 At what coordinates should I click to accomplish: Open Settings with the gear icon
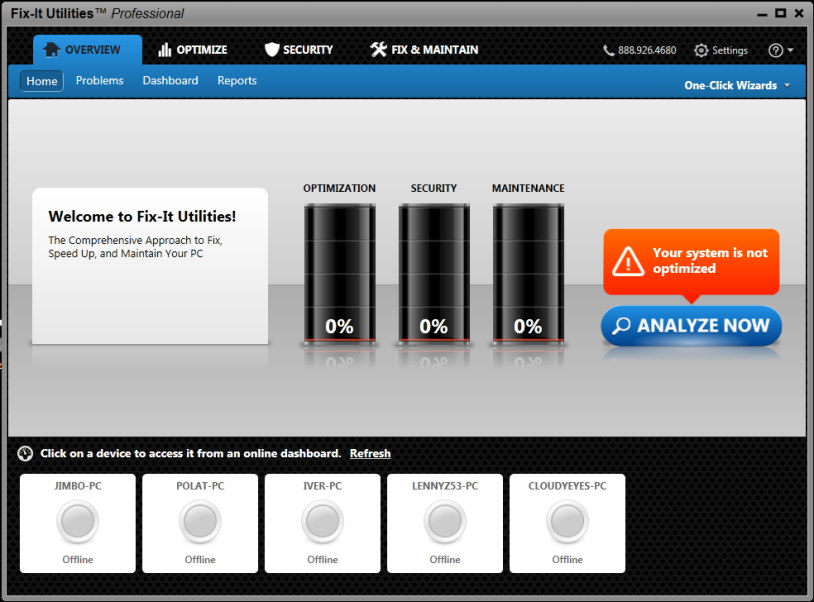click(721, 50)
